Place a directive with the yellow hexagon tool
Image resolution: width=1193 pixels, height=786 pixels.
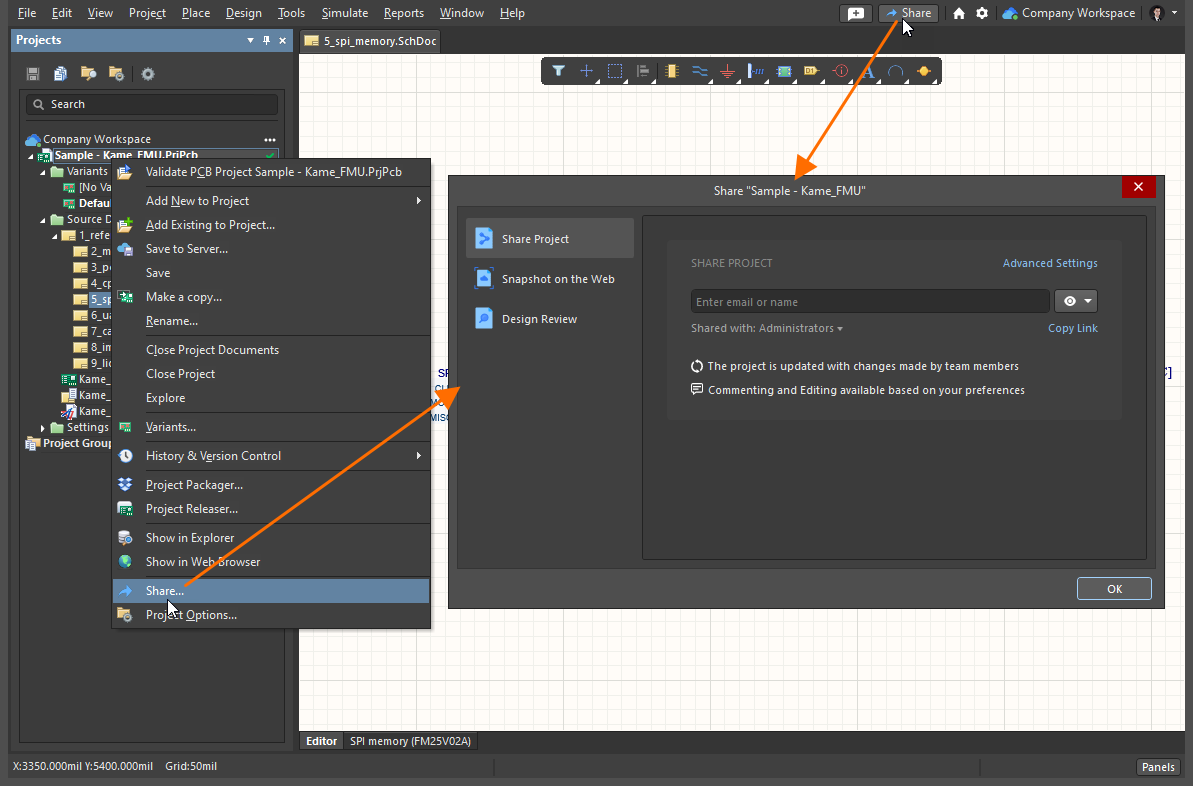coord(924,72)
